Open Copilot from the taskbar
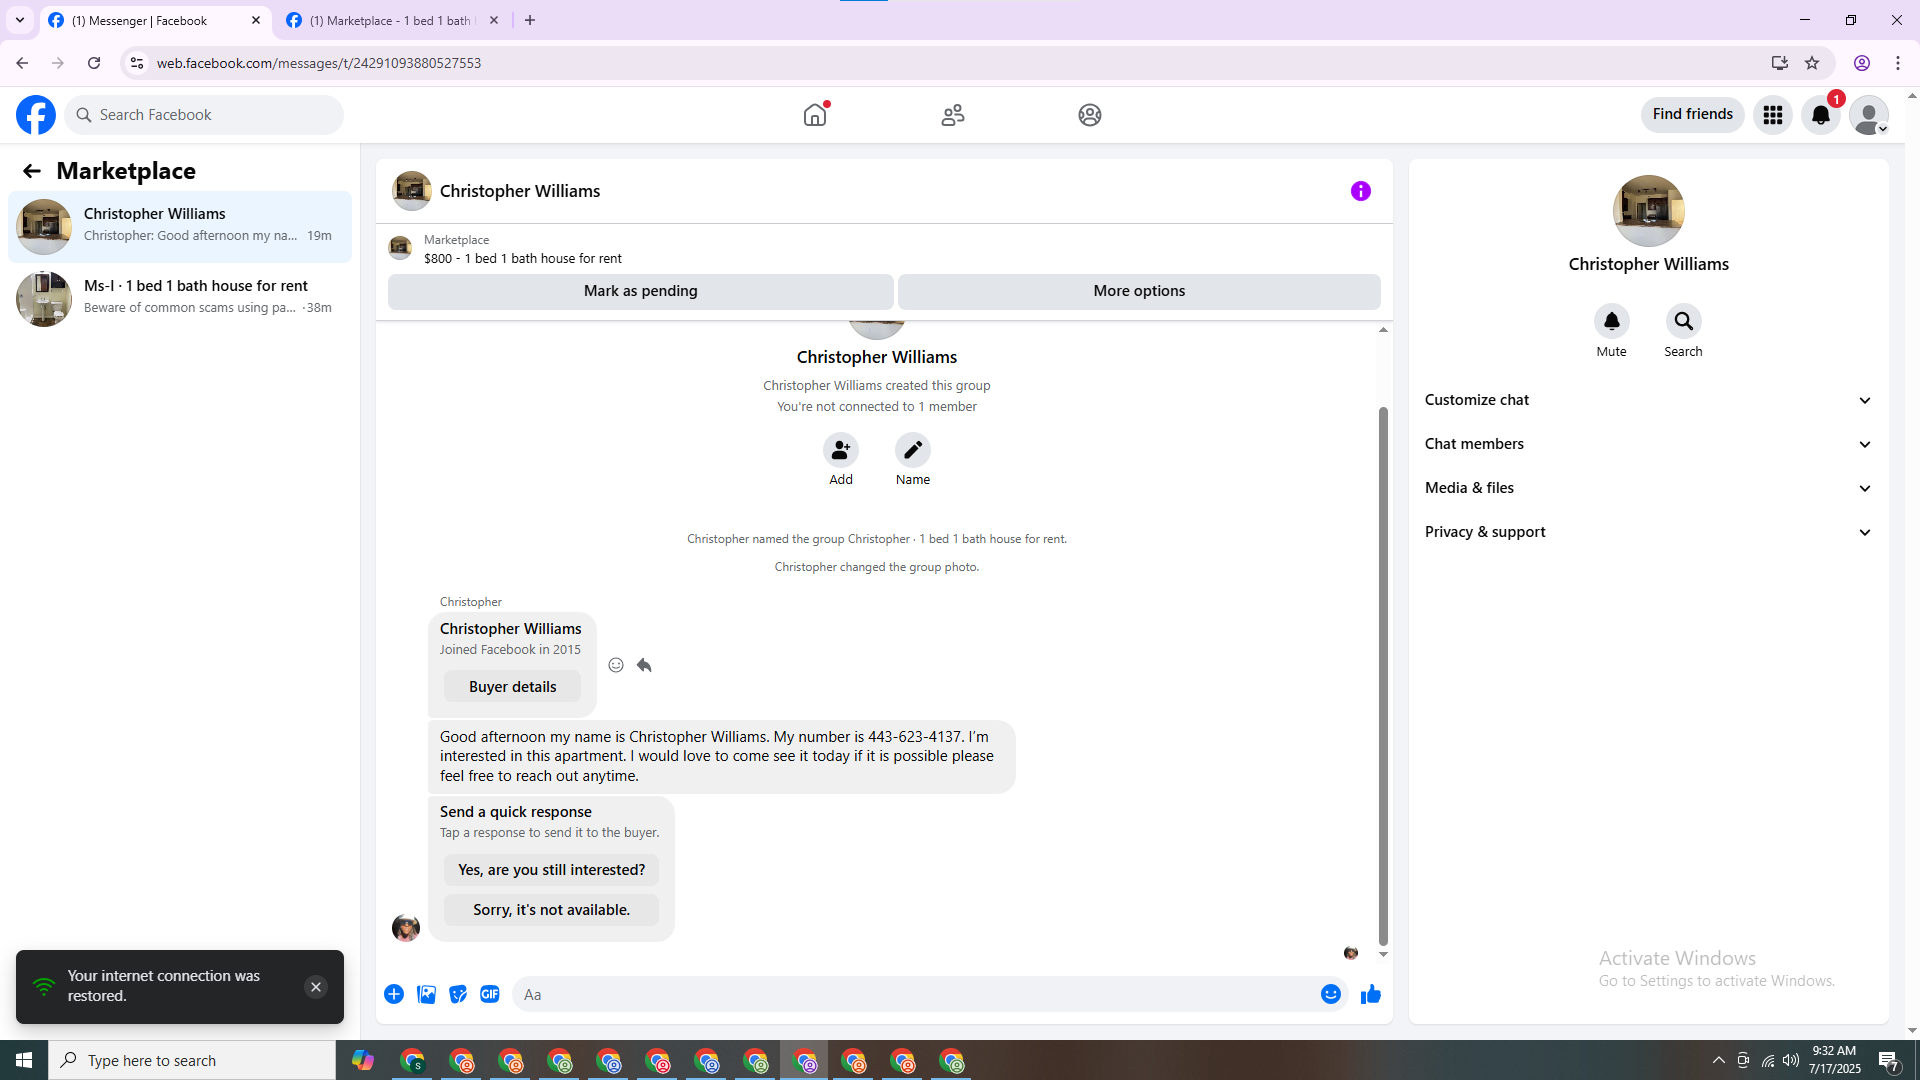Image resolution: width=1920 pixels, height=1080 pixels. tap(362, 1060)
